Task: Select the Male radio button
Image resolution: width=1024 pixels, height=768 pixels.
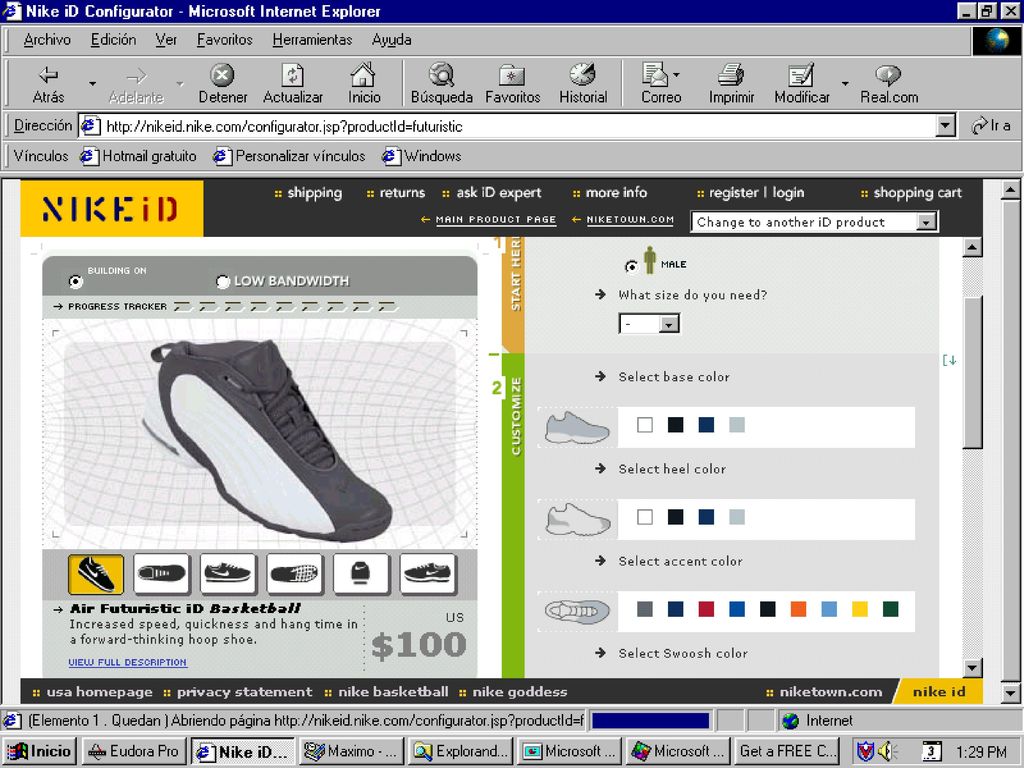Action: click(x=631, y=266)
